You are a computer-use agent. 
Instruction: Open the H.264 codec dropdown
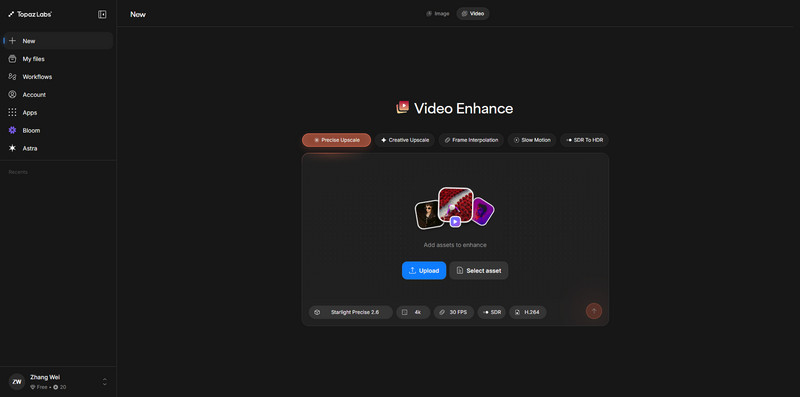pos(528,312)
